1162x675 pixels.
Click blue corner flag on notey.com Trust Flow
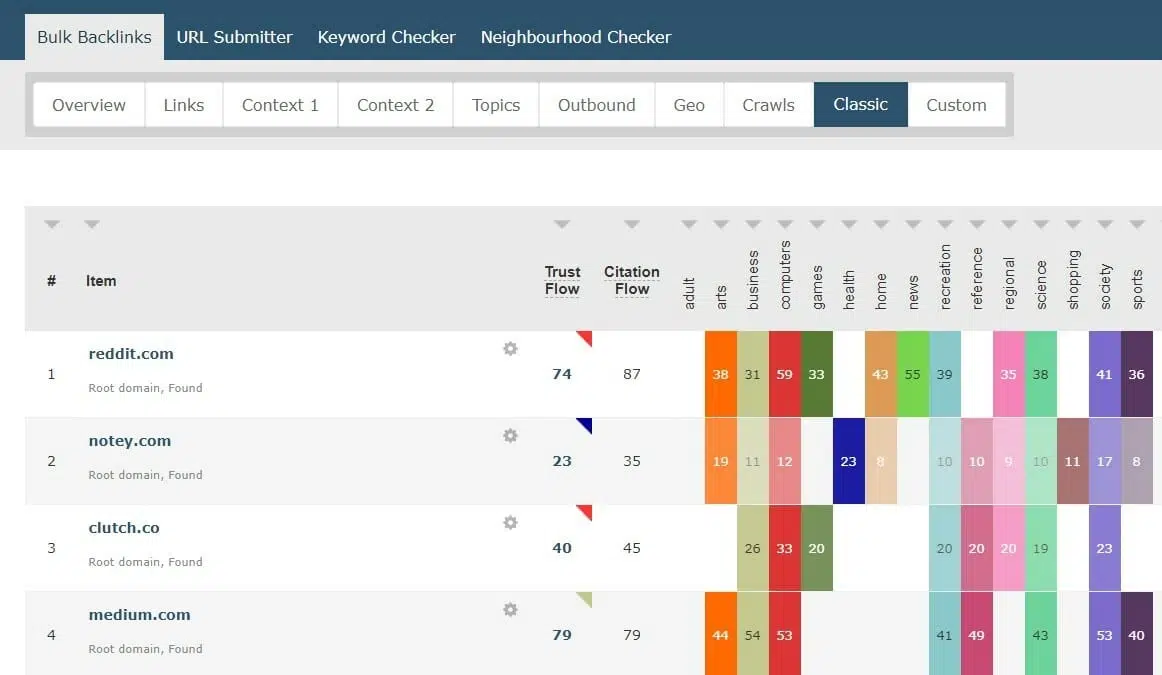[585, 425]
